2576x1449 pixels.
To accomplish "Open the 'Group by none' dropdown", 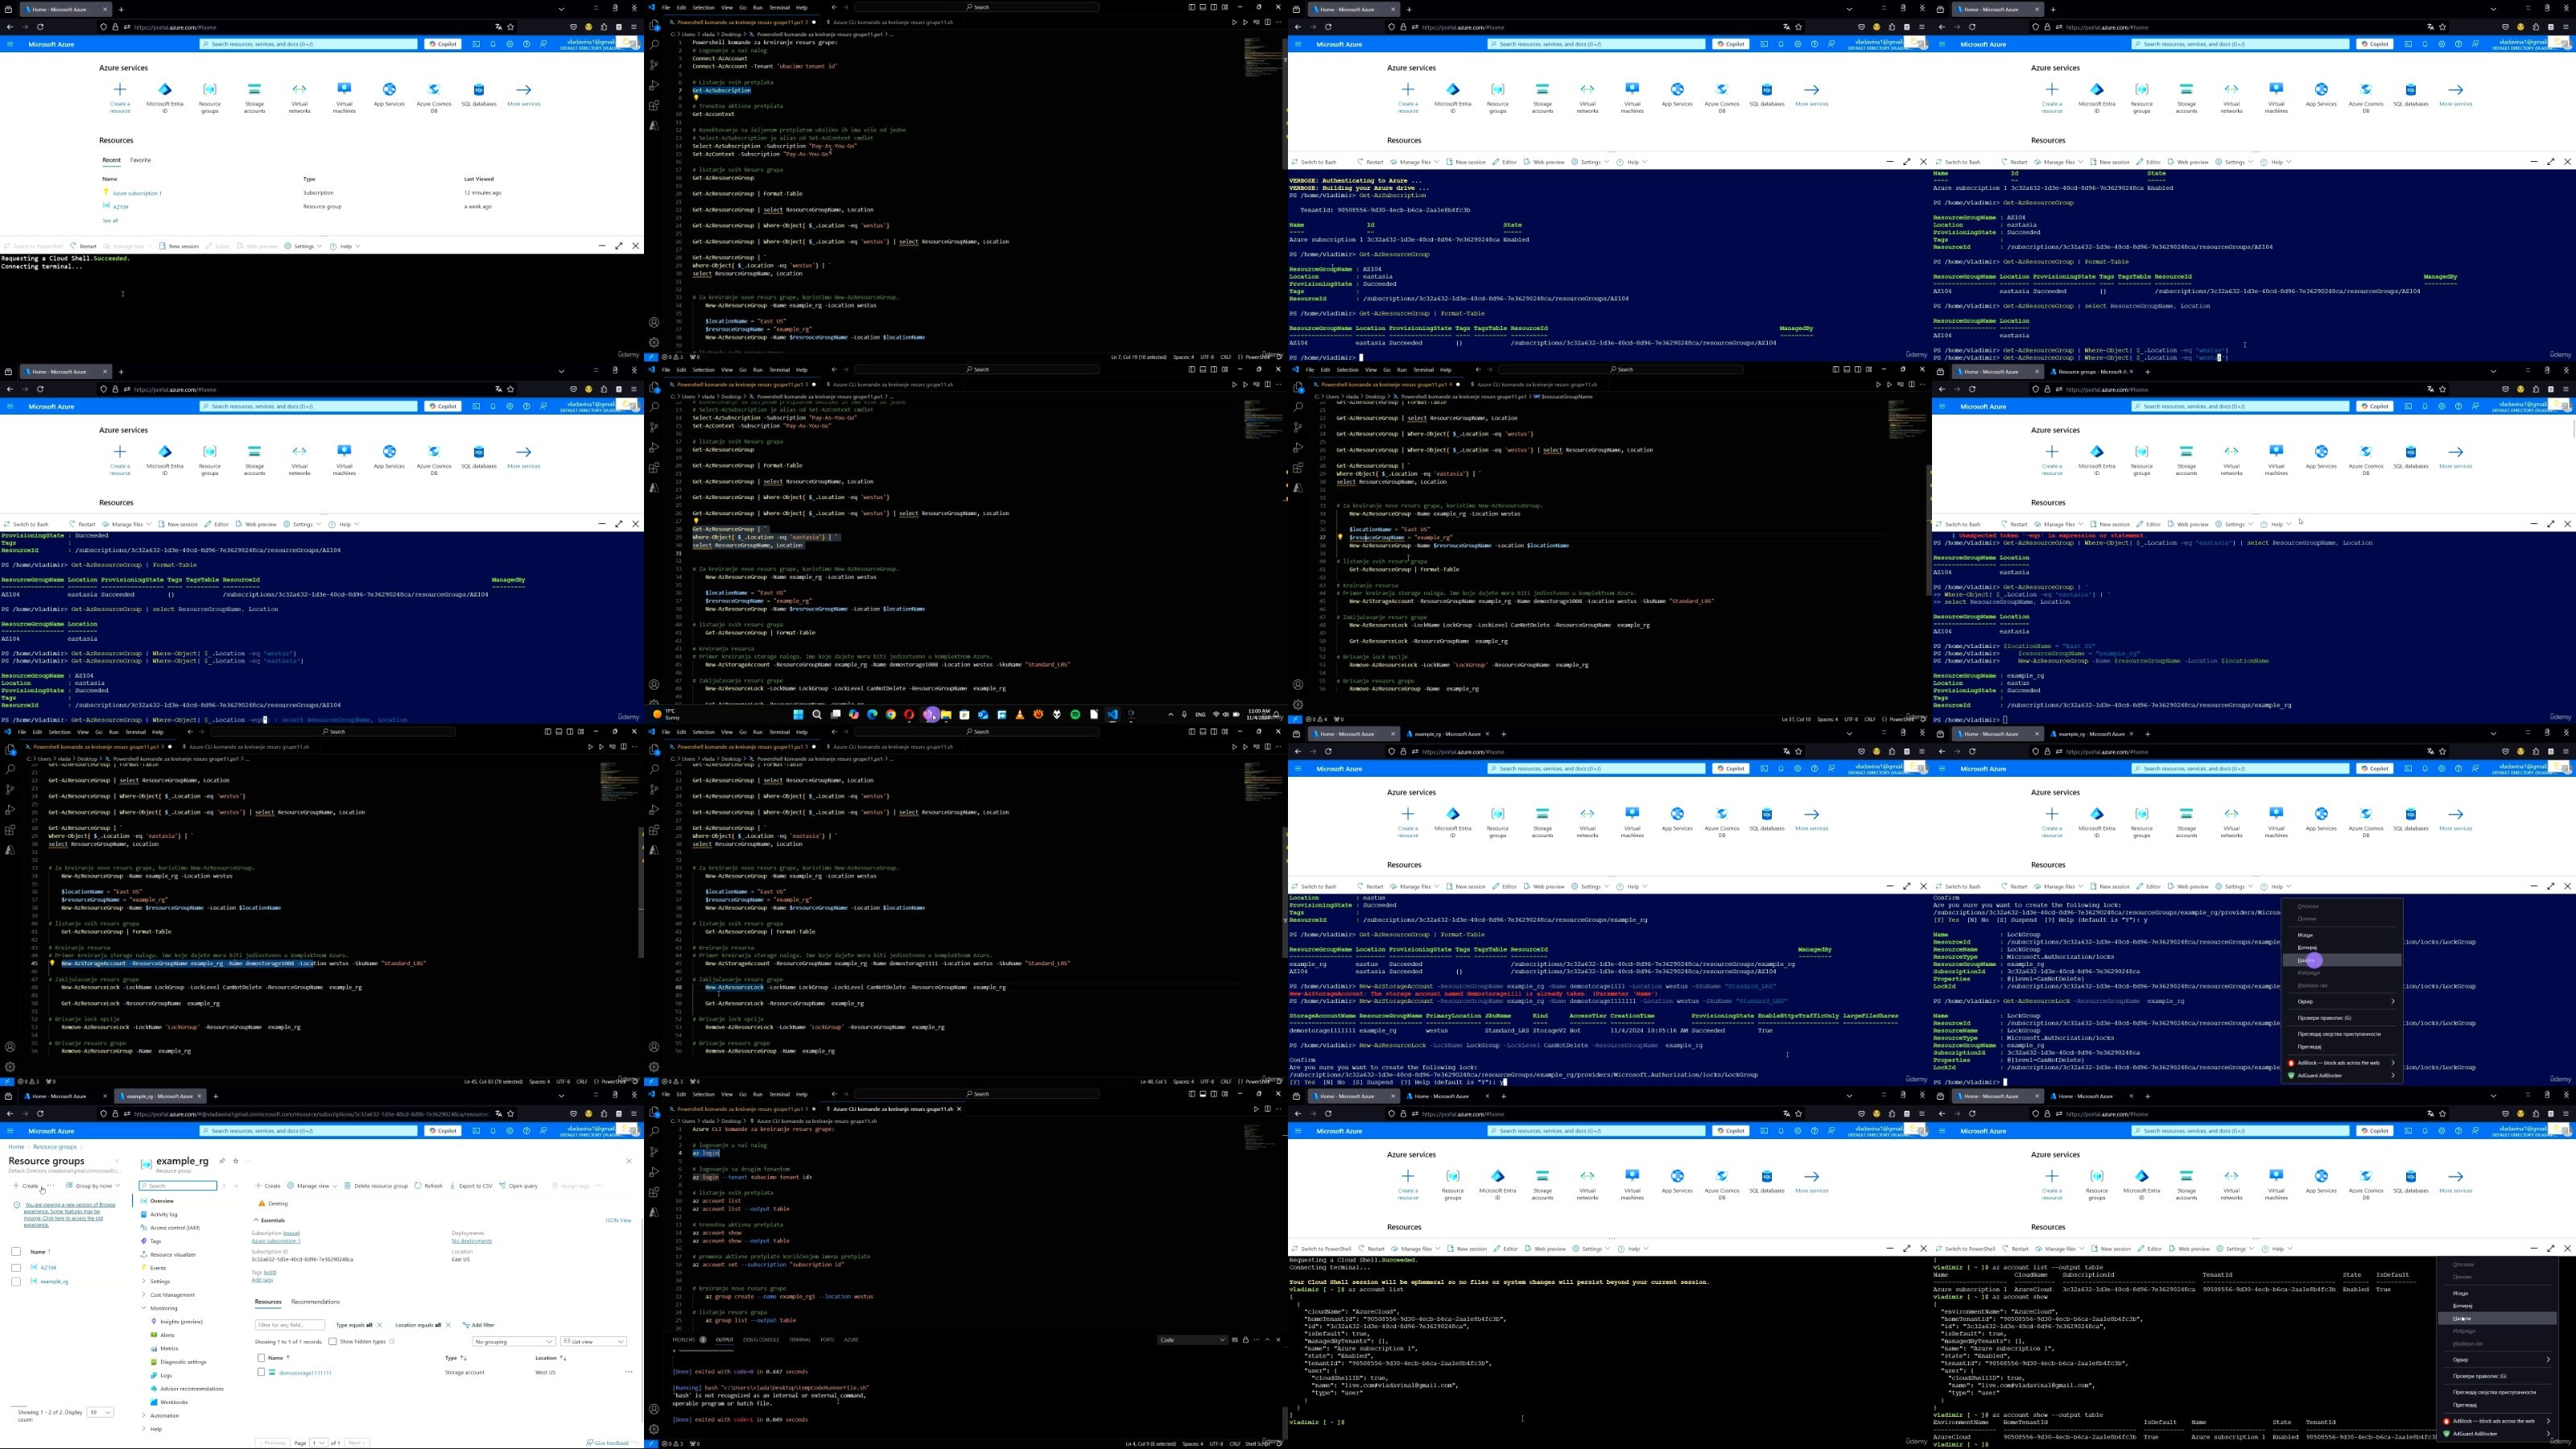I will click(x=94, y=1186).
